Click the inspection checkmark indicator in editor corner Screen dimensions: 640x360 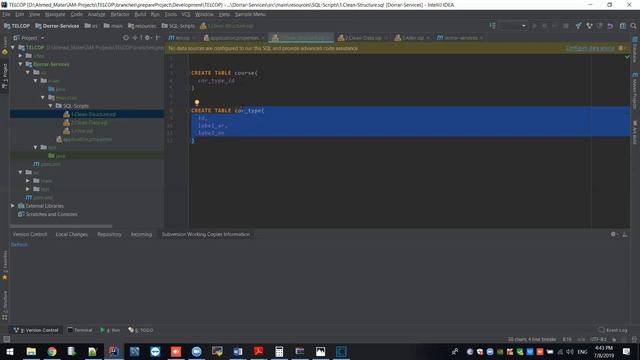[627, 57]
